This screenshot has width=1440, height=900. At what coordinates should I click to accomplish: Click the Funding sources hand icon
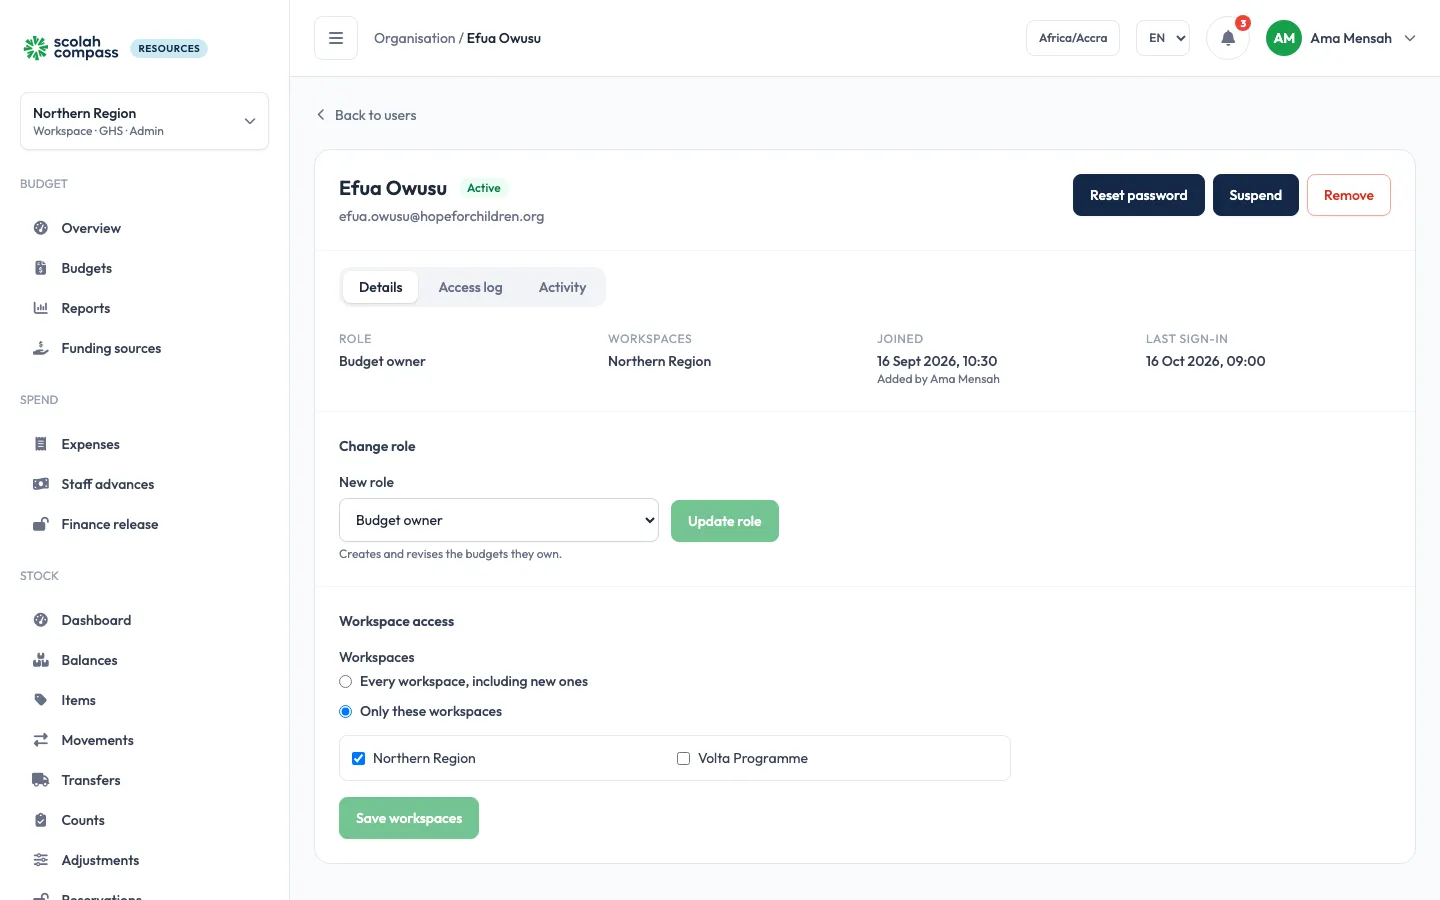(41, 348)
